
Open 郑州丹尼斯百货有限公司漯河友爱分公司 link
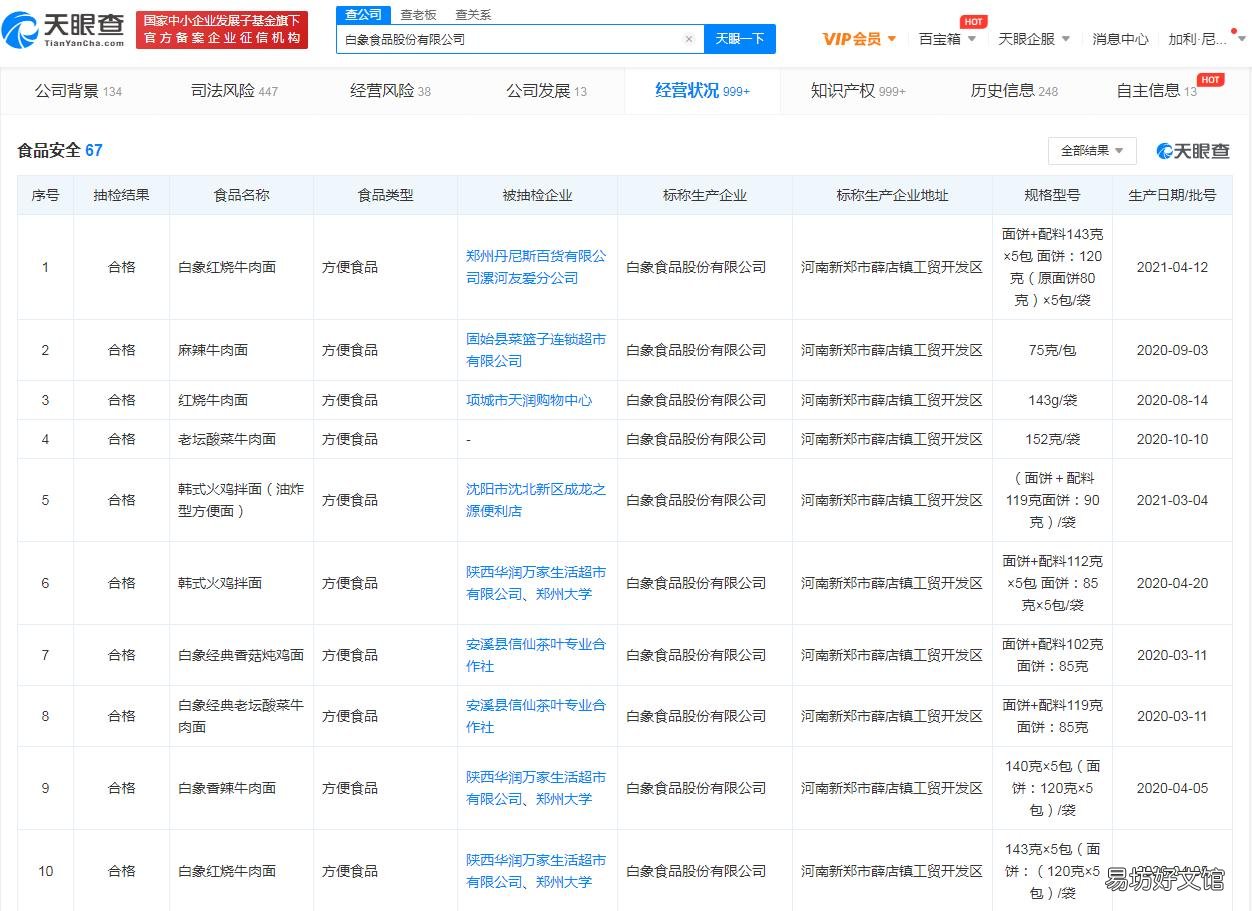click(x=536, y=267)
